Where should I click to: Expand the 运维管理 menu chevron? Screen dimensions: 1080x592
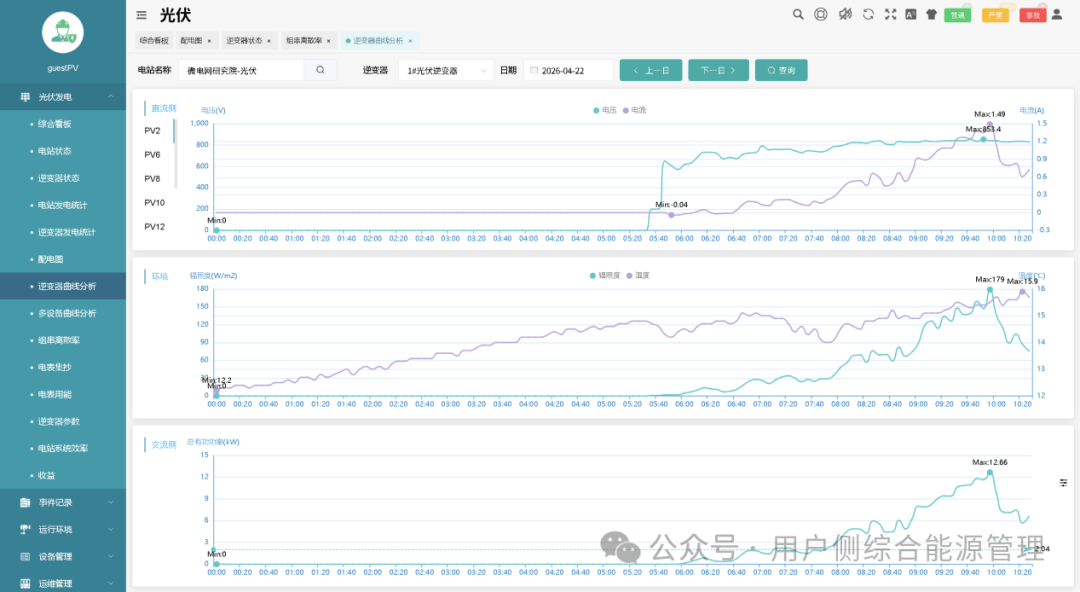[111, 583]
